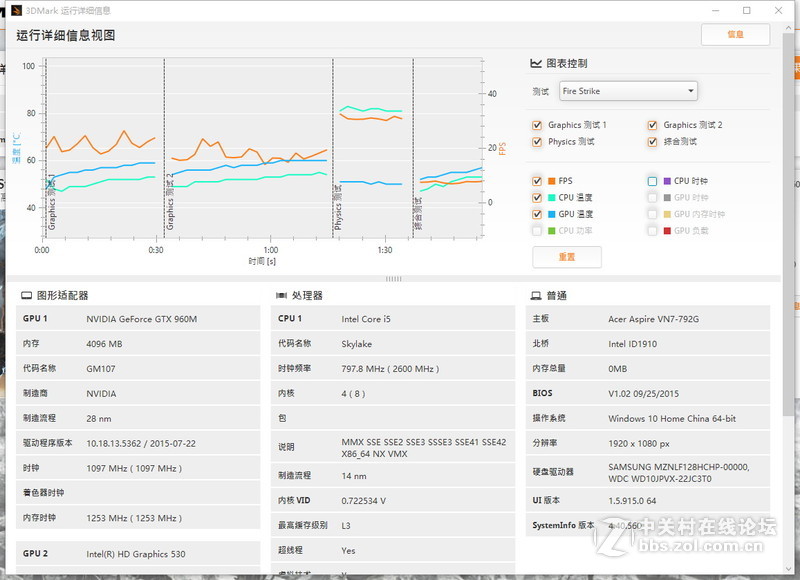
Task: Click the 3DMark logo in title bar
Action: pyautogui.click(x=14, y=10)
